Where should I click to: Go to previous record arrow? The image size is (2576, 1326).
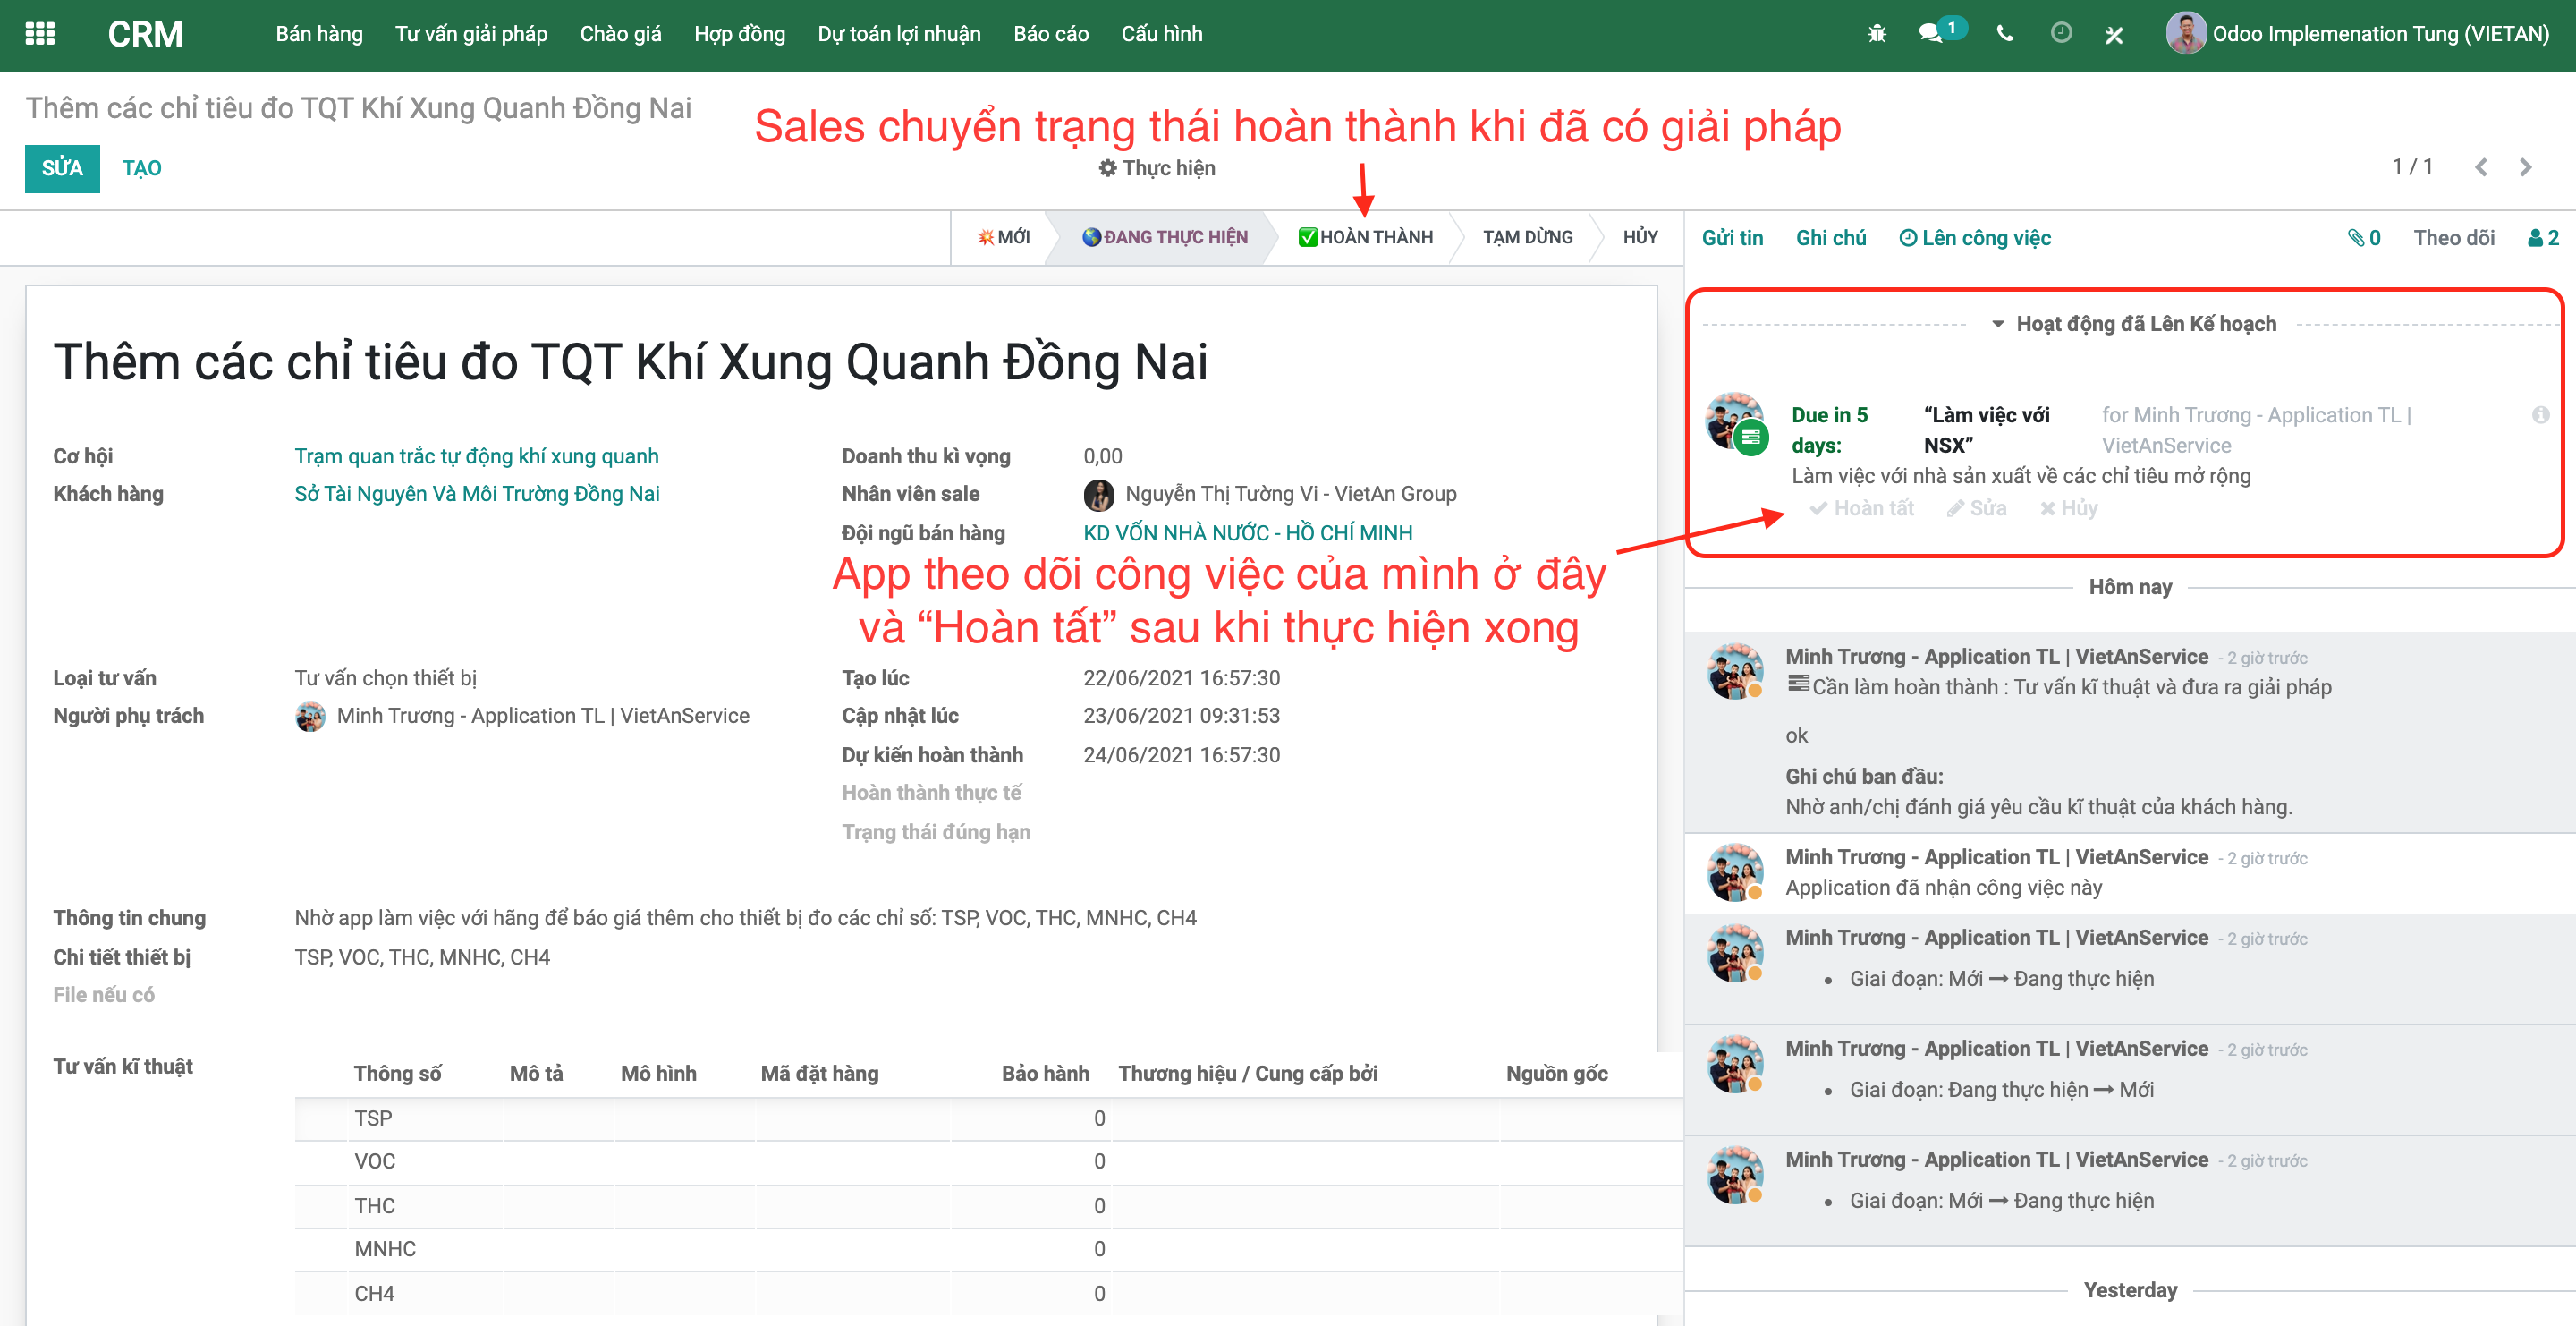(x=2481, y=168)
